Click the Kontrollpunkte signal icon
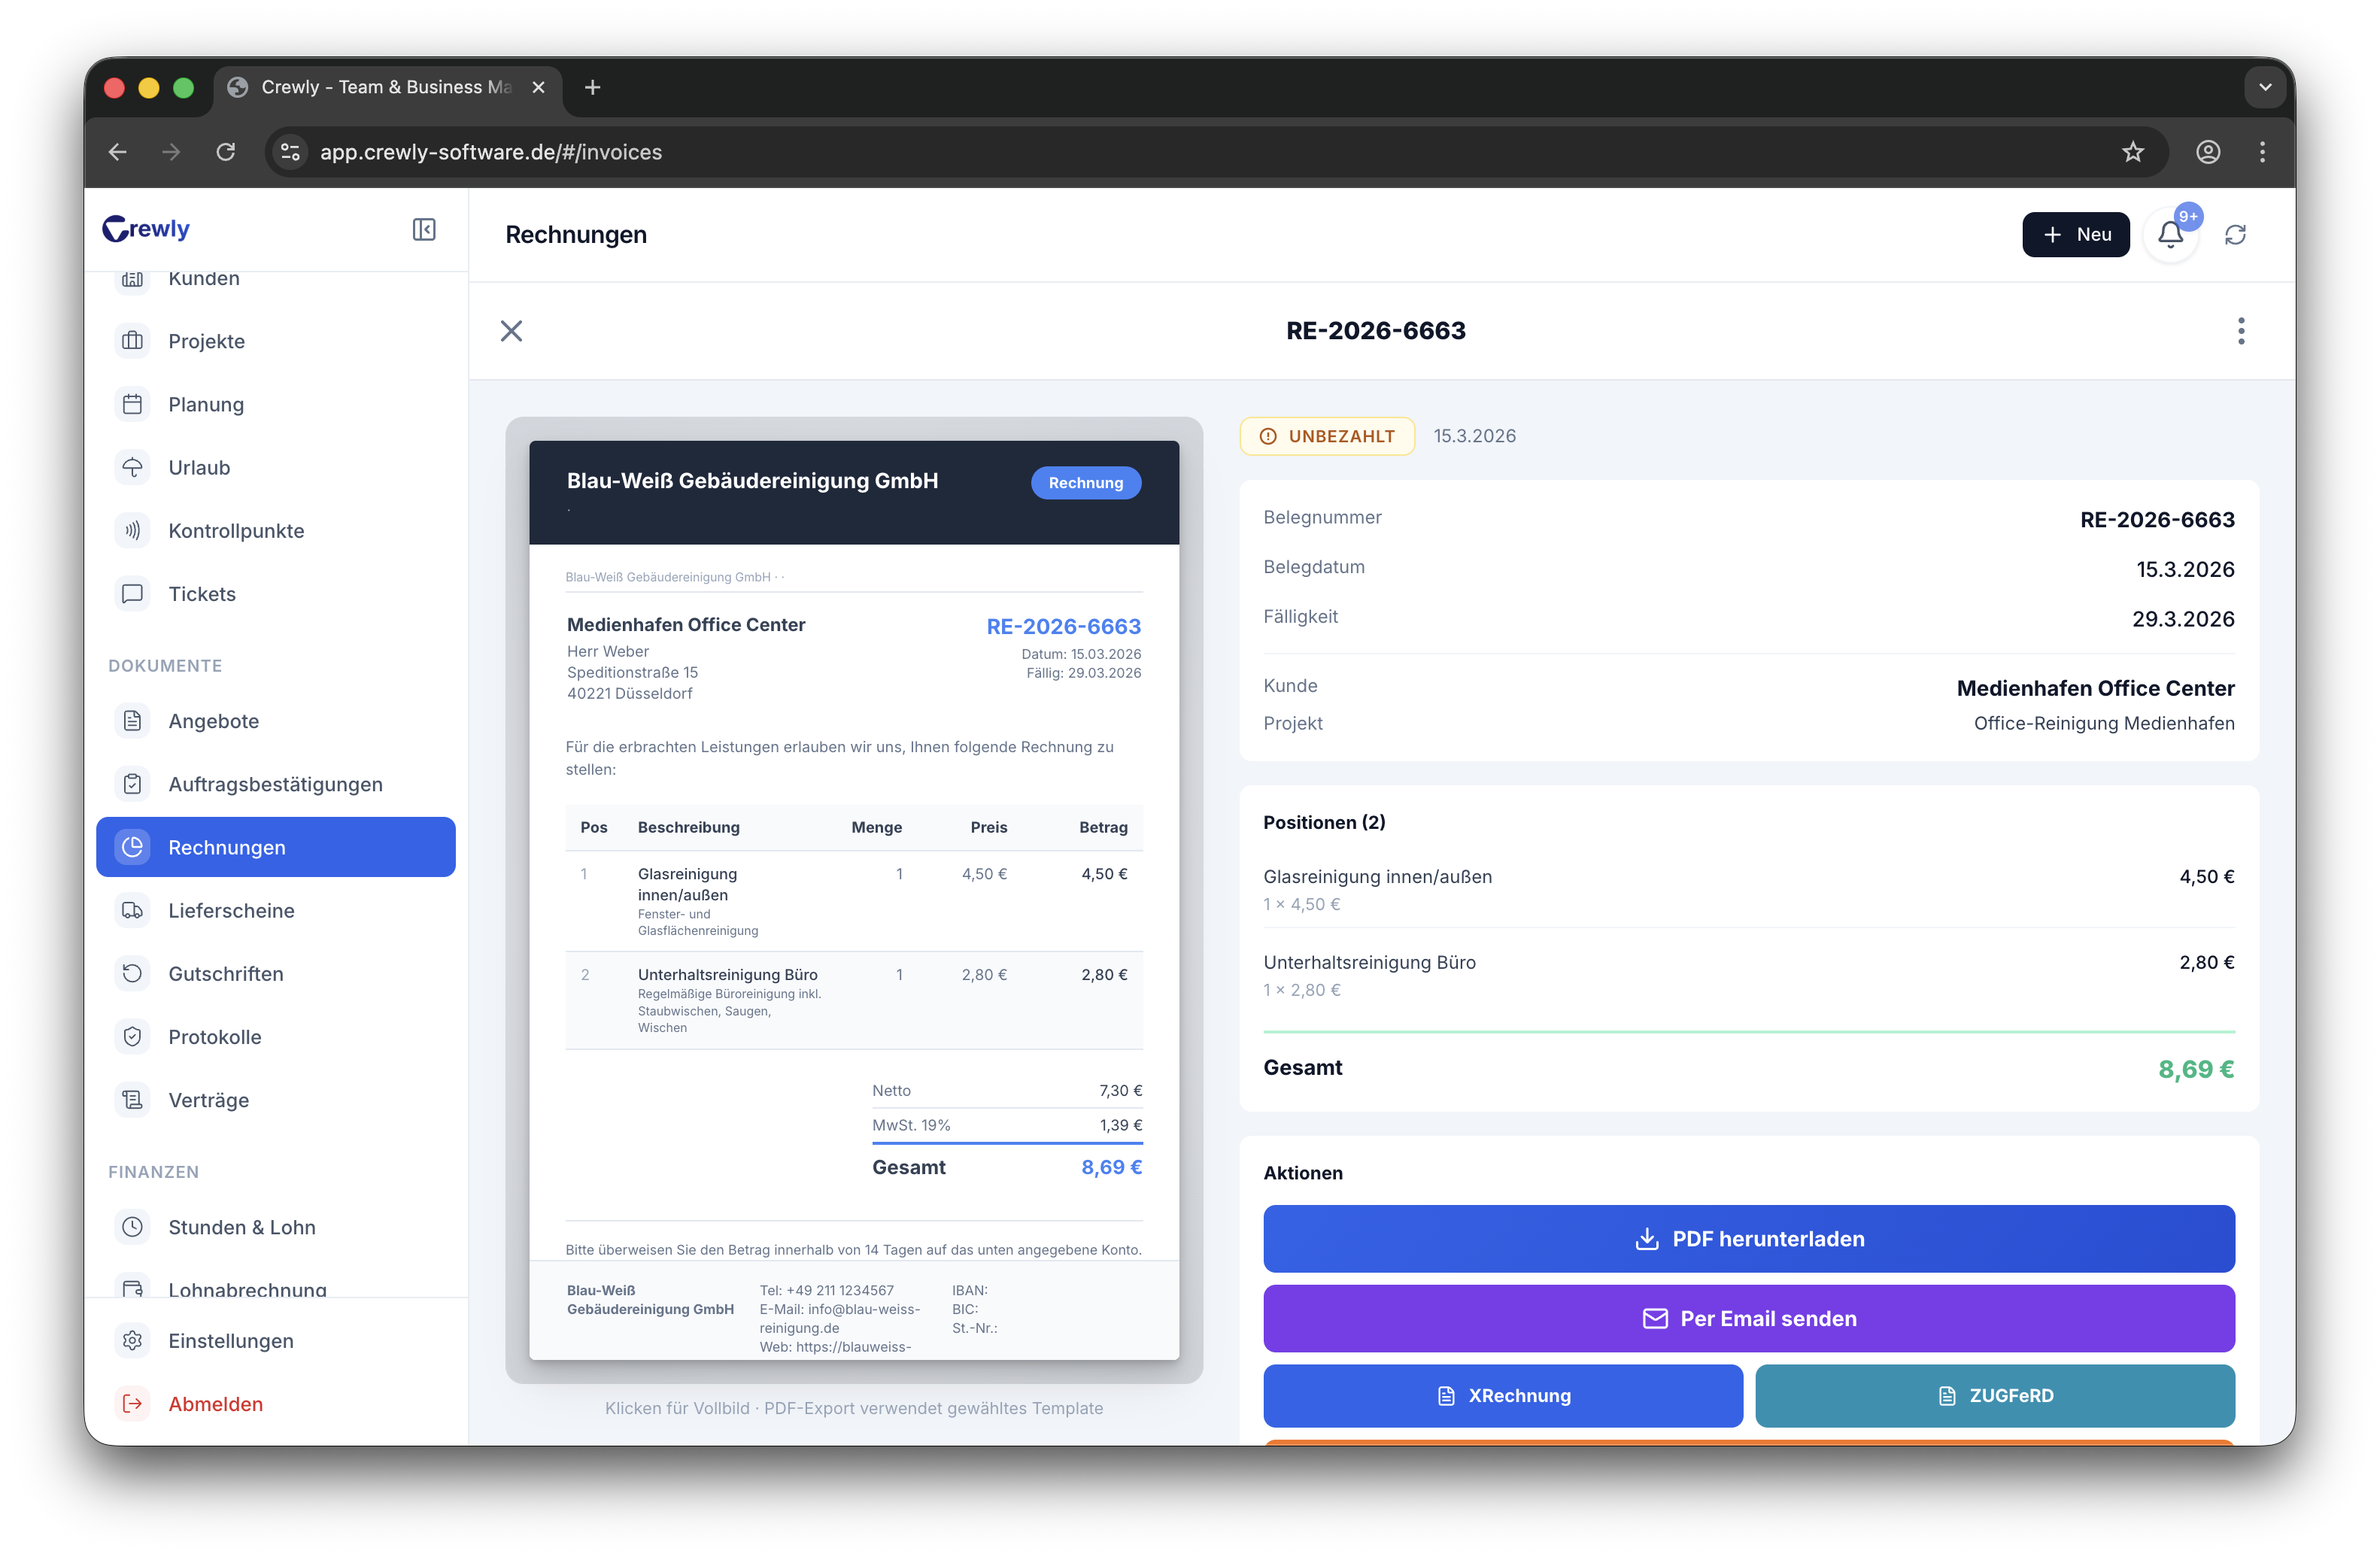 [133, 530]
